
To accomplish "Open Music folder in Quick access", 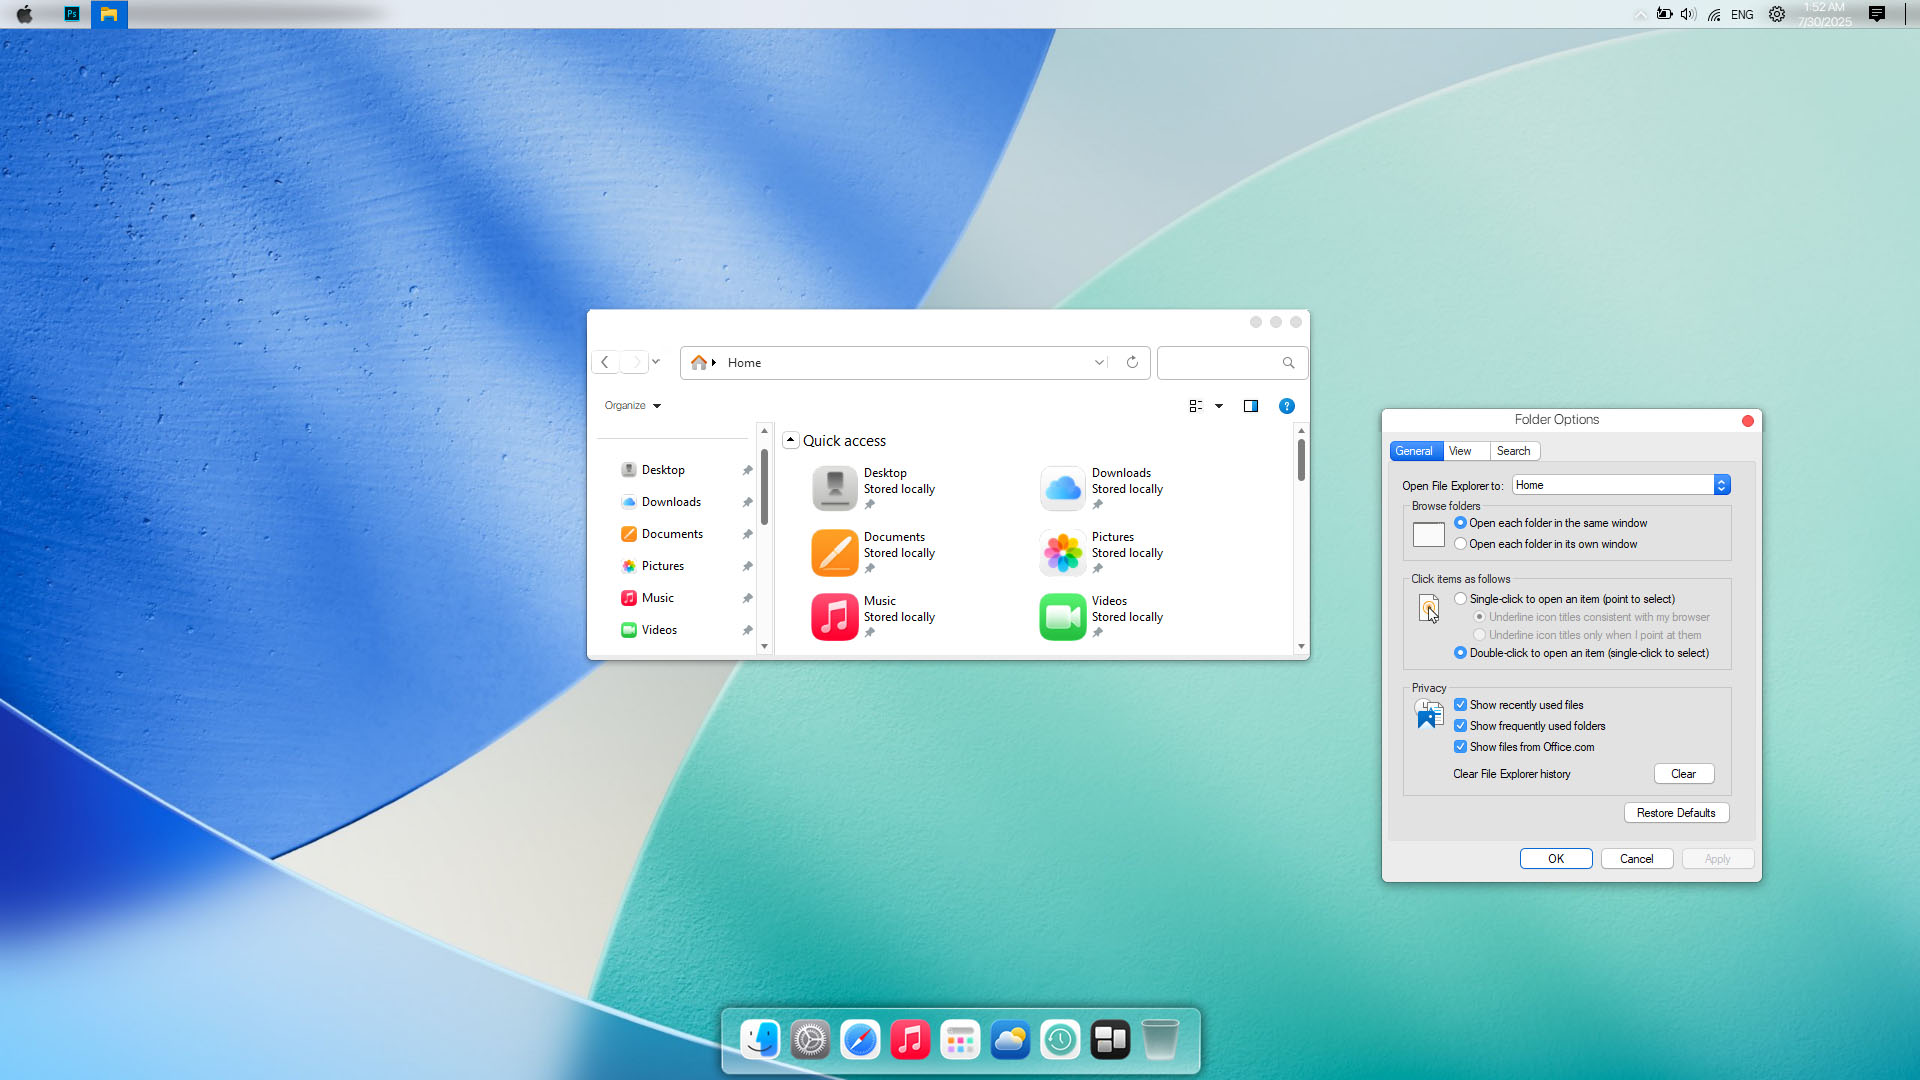I will 835,617.
